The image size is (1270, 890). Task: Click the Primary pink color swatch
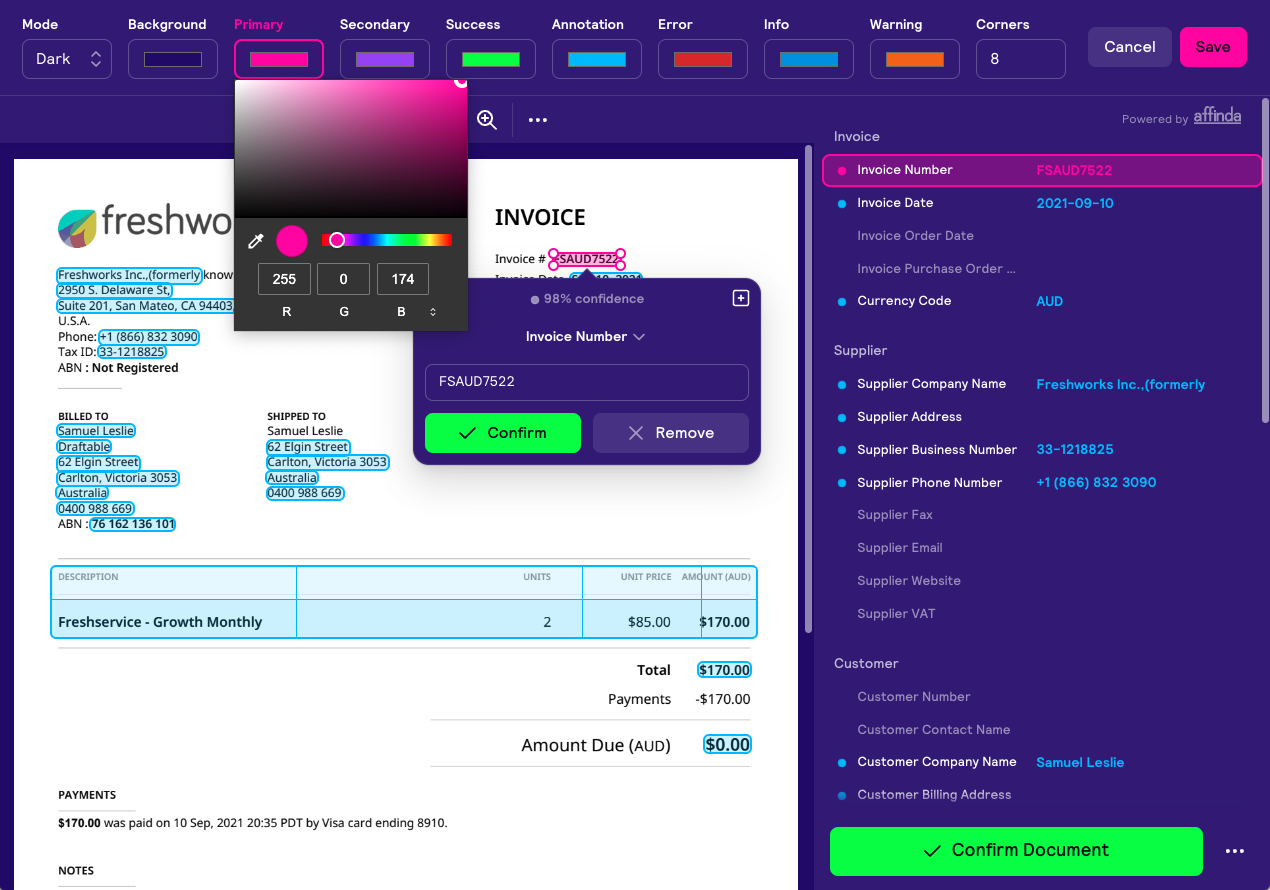coord(279,59)
